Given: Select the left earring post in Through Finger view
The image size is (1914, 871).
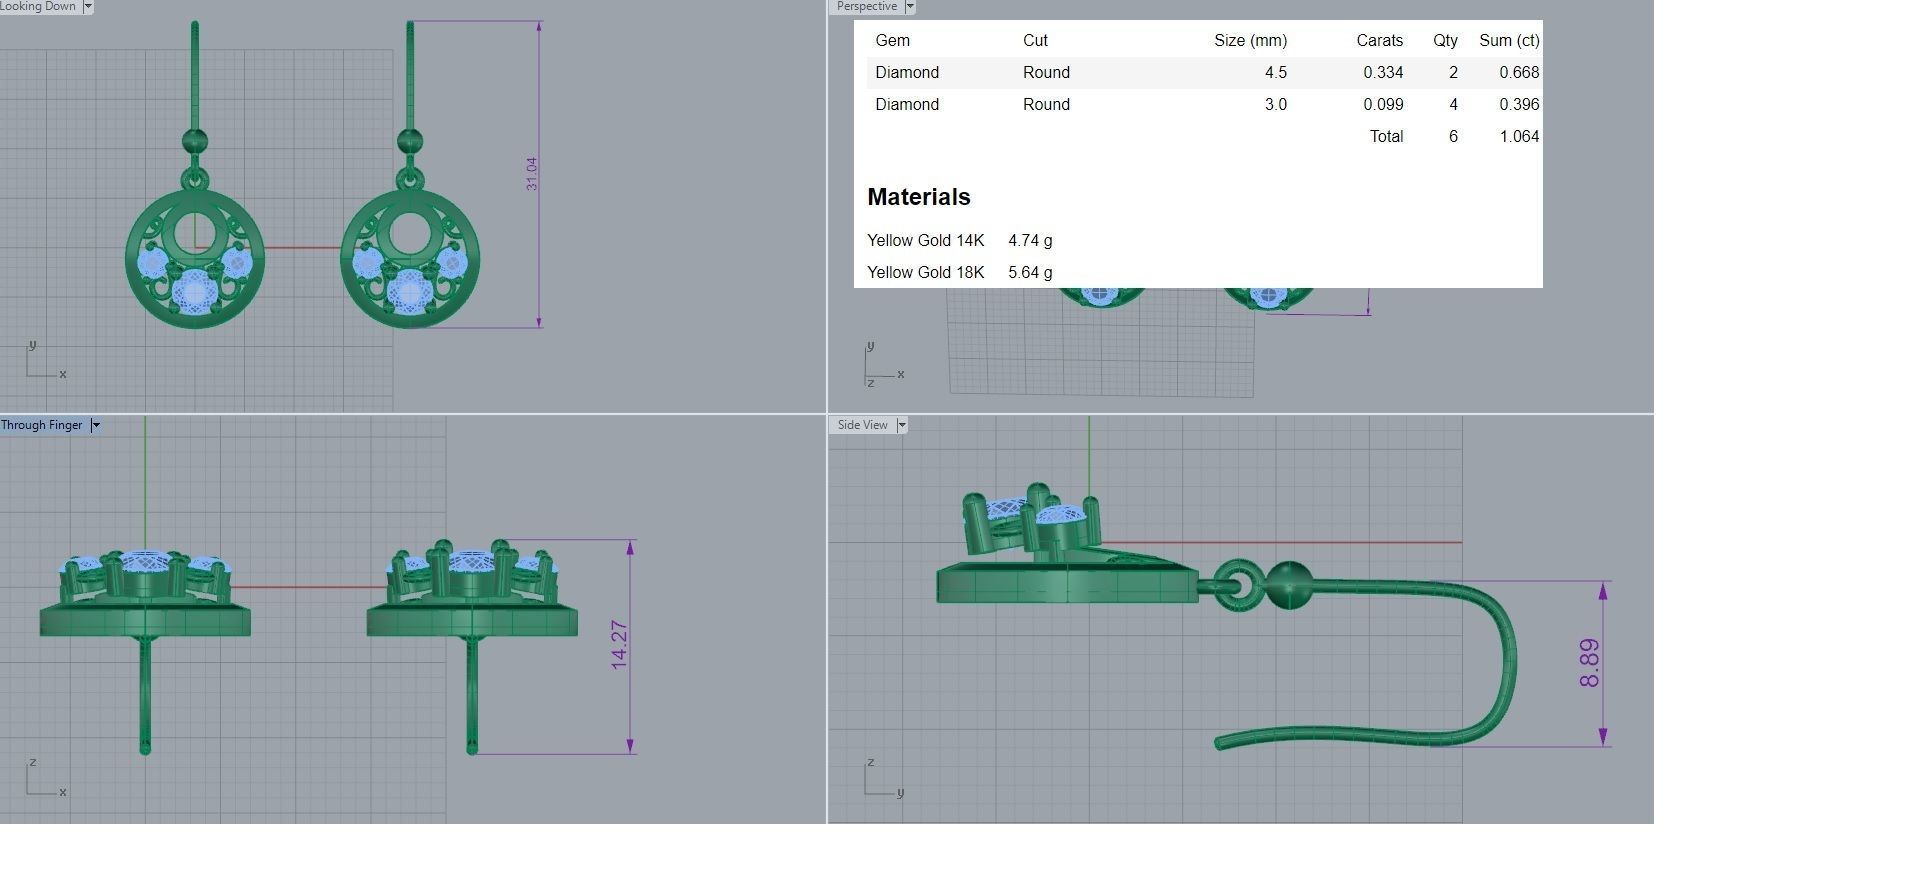Looking at the screenshot, I should [145, 695].
